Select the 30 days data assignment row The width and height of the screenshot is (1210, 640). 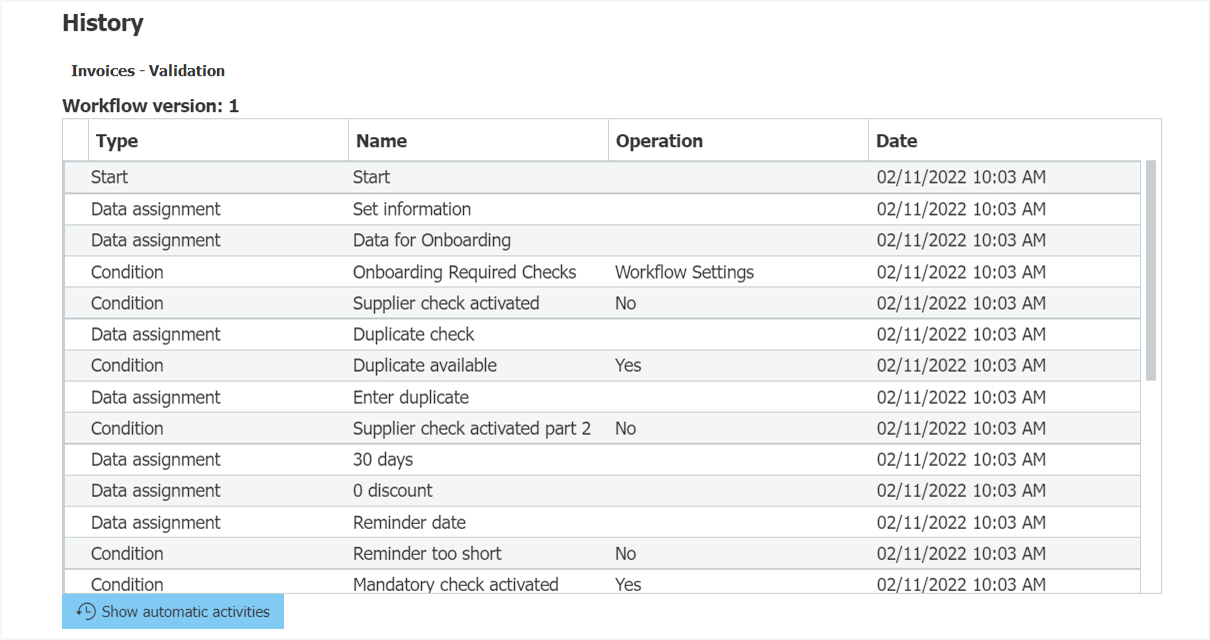[x=400, y=459]
